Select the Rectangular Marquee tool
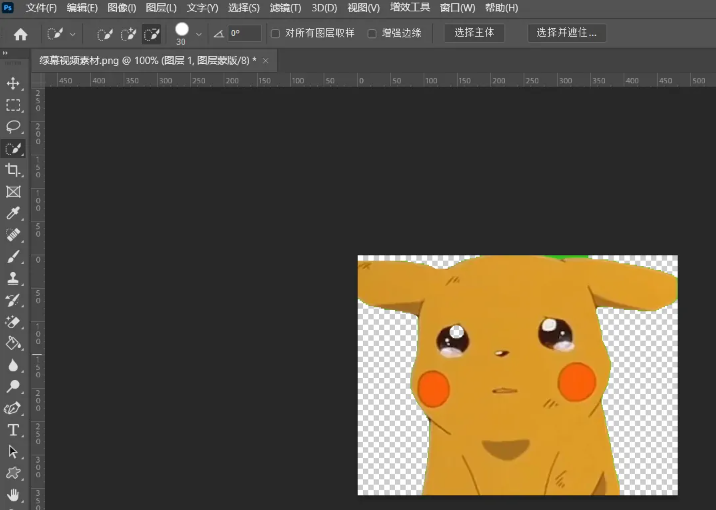 13,105
